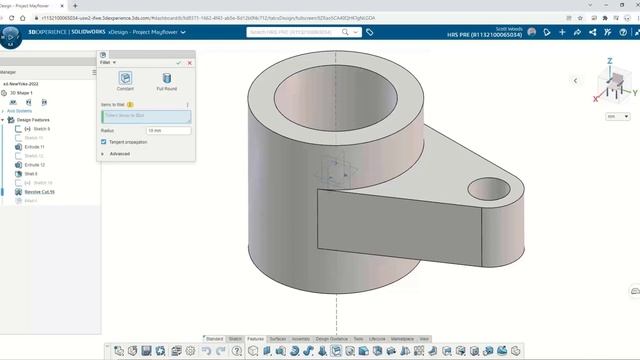Cancel the Fillet dialog with red X

pyautogui.click(x=190, y=63)
